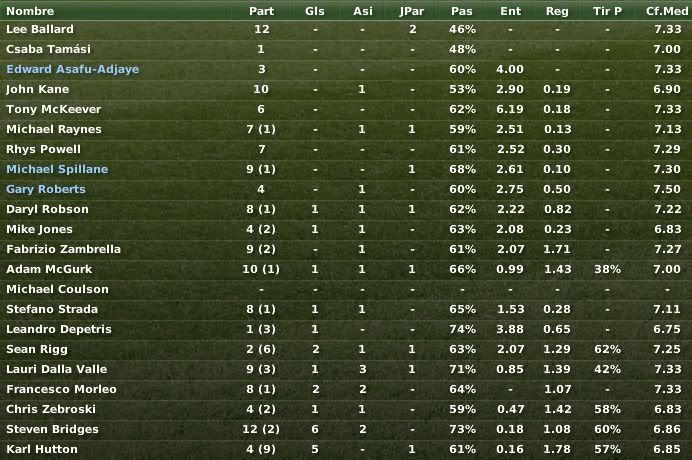This screenshot has height=460, width=692.
Task: Sort by the Reg column header
Action: 557,11
